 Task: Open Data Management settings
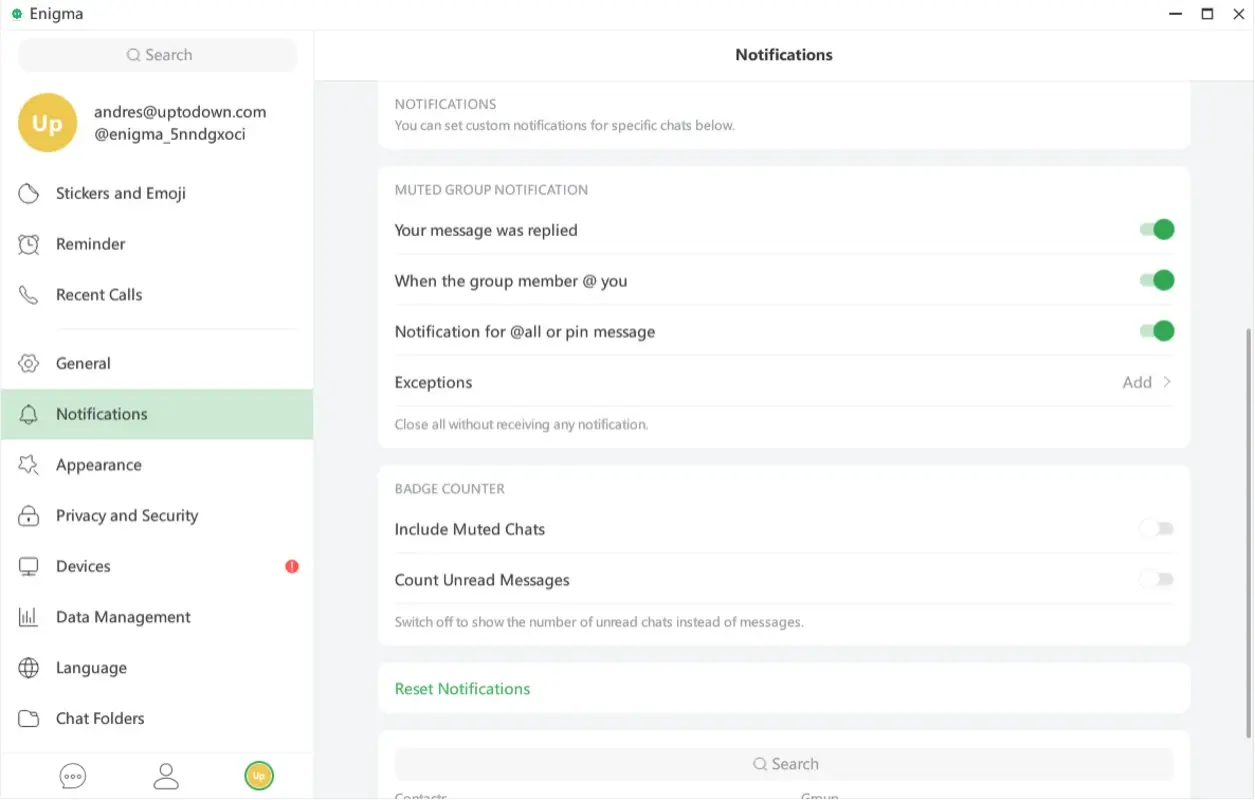(x=123, y=617)
